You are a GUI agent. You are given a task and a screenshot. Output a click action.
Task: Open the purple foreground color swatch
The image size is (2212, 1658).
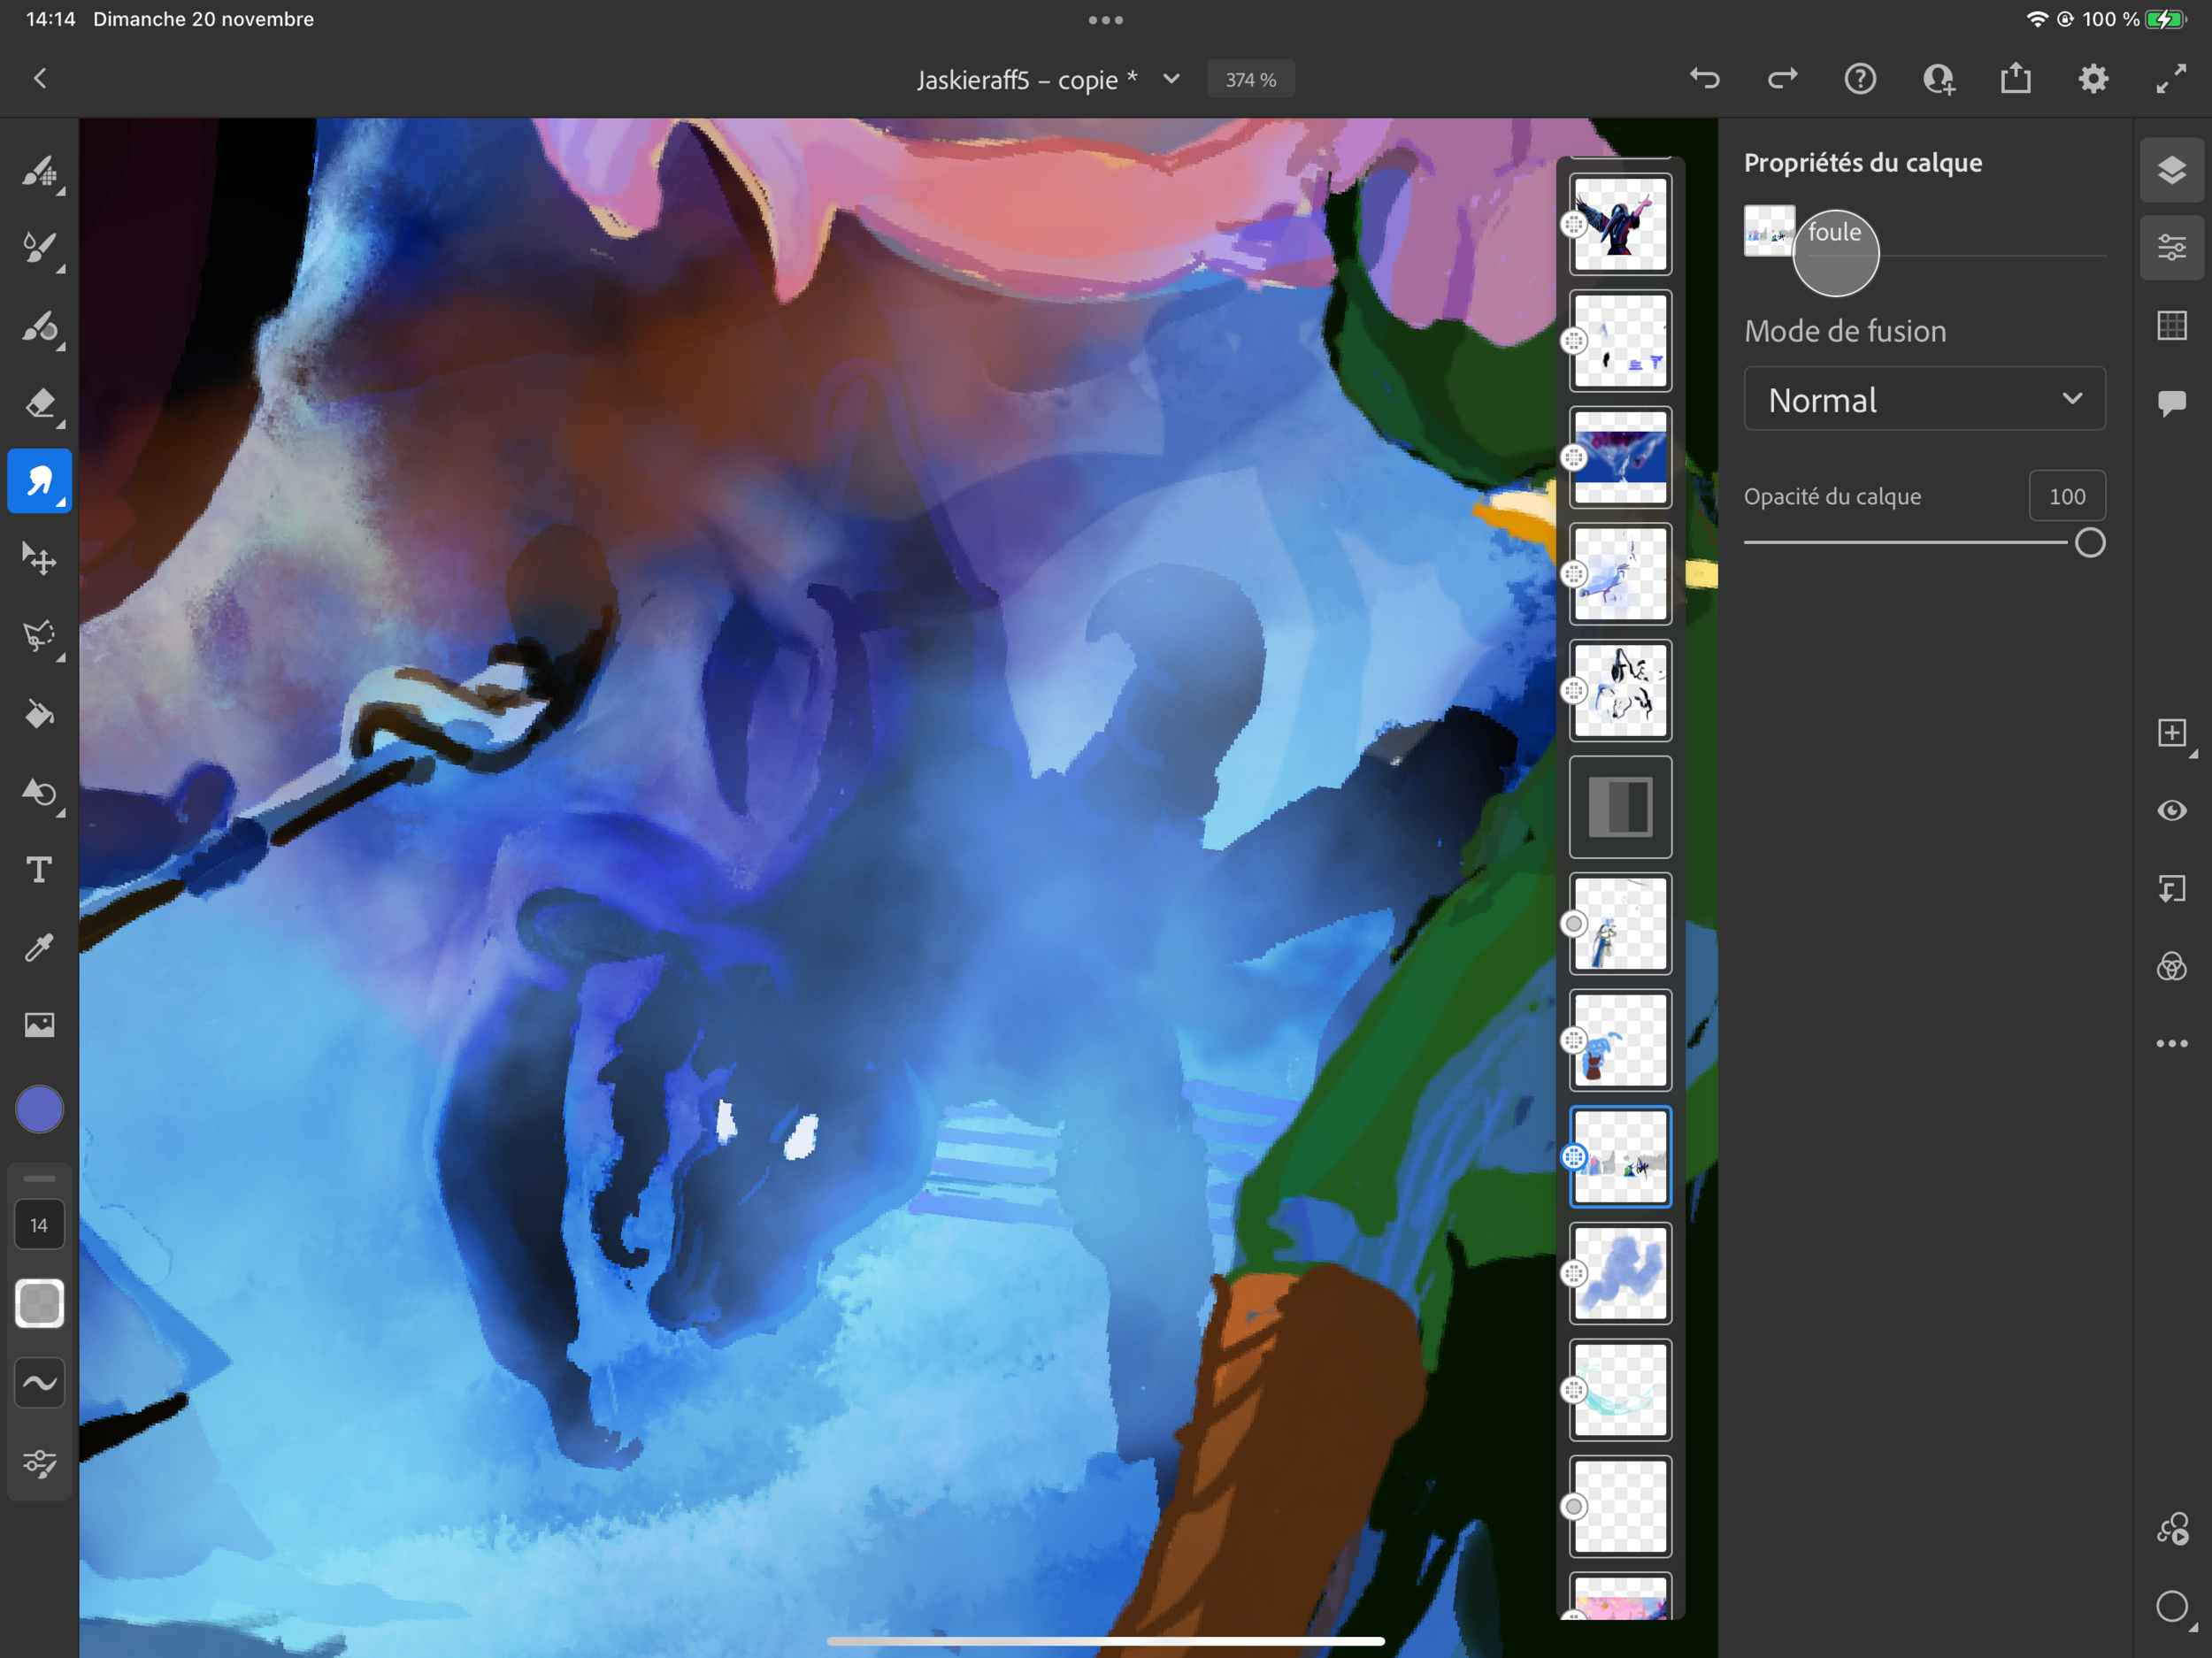point(39,1109)
